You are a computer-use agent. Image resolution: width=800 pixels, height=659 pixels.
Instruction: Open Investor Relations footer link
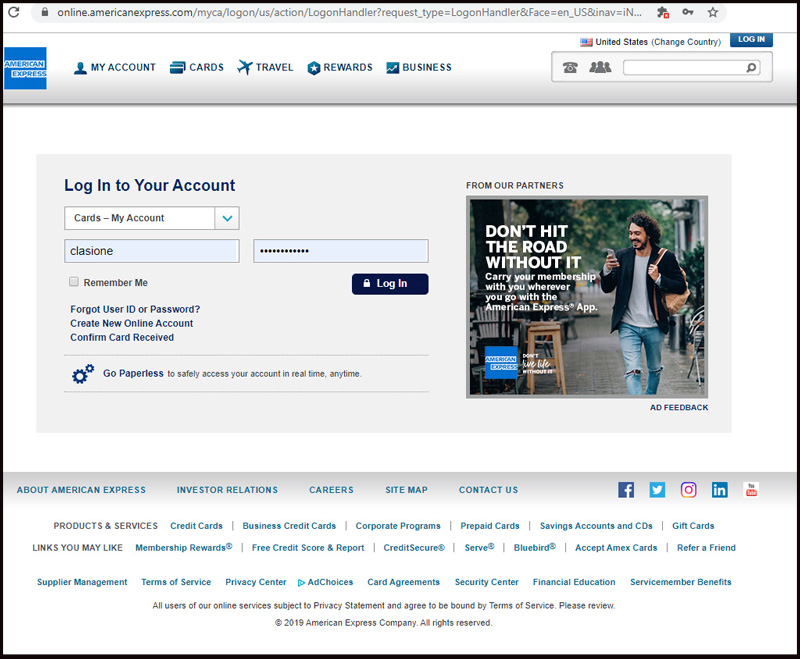tap(227, 490)
